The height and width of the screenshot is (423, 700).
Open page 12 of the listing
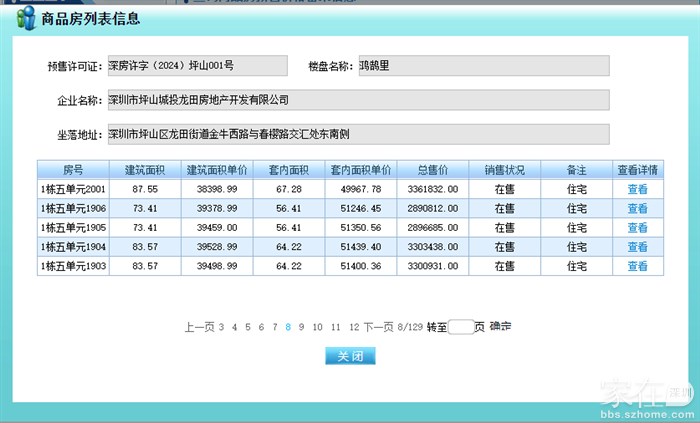coord(354,327)
